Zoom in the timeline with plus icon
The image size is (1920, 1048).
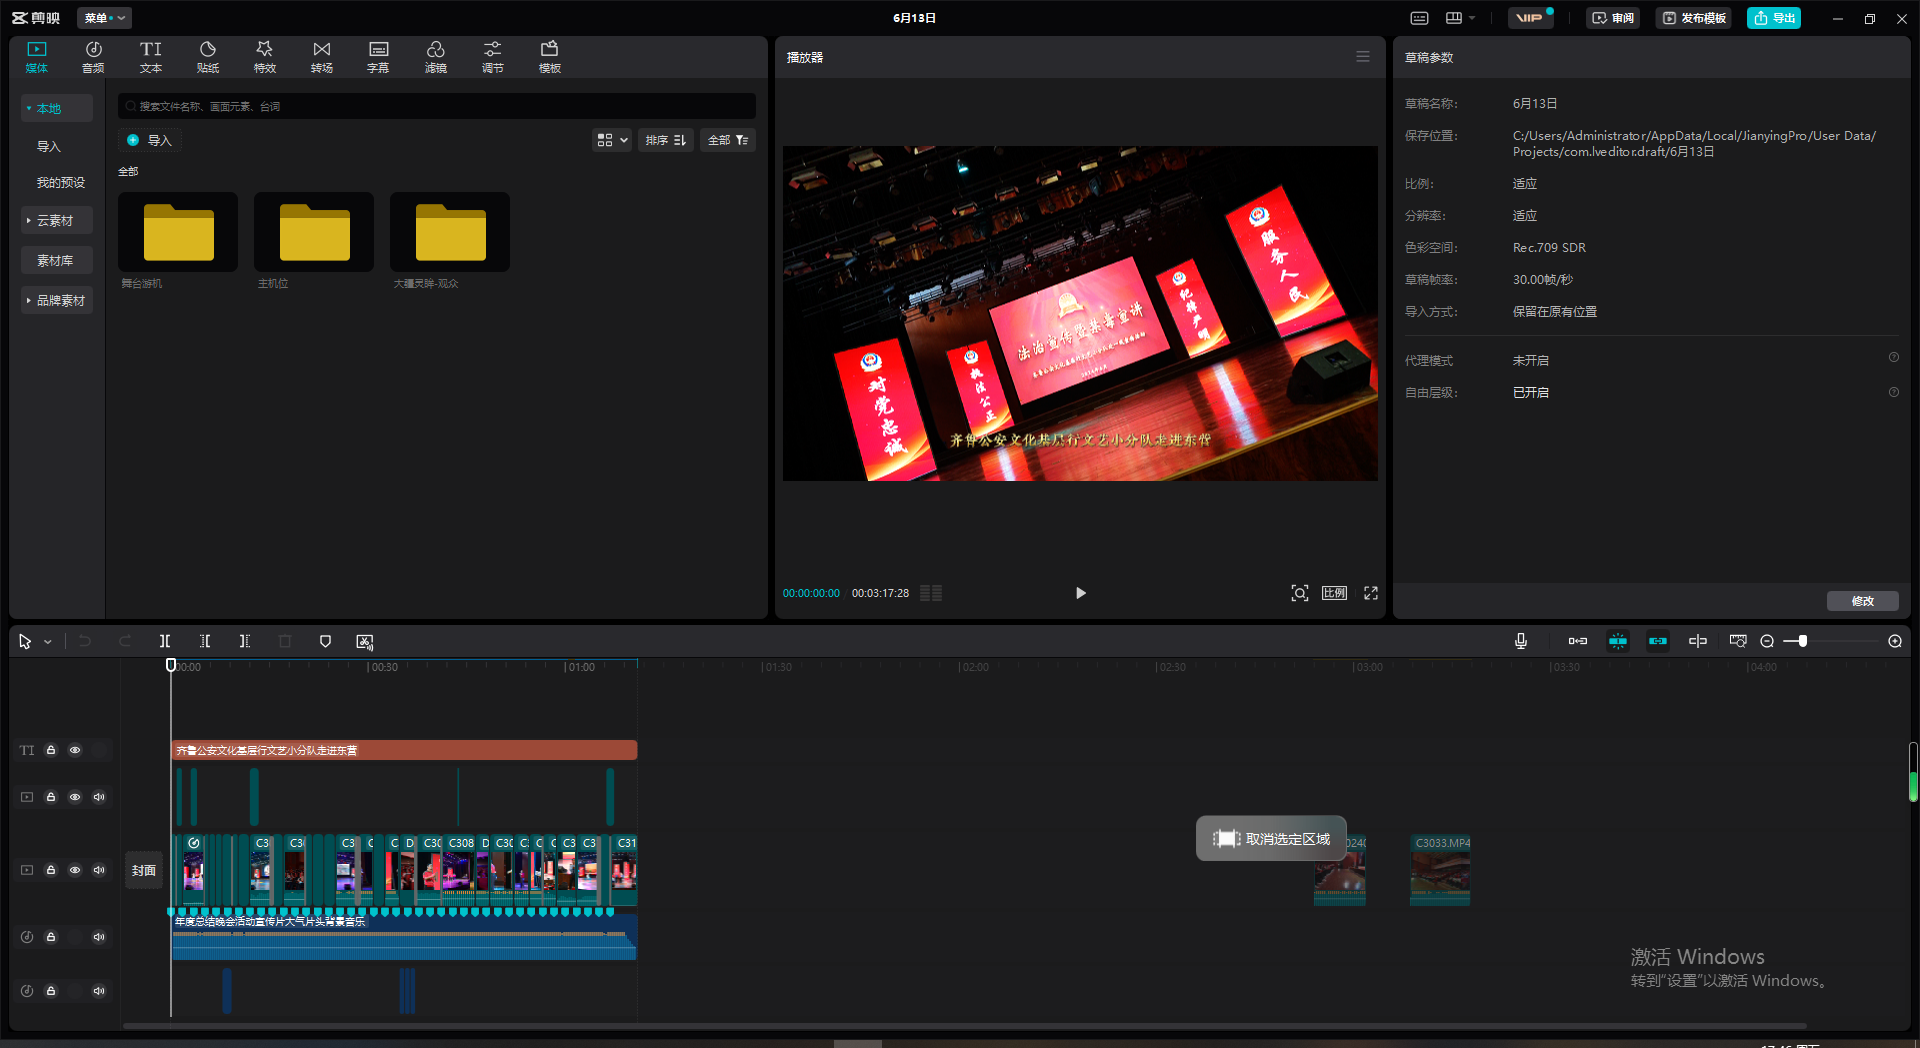(x=1895, y=641)
